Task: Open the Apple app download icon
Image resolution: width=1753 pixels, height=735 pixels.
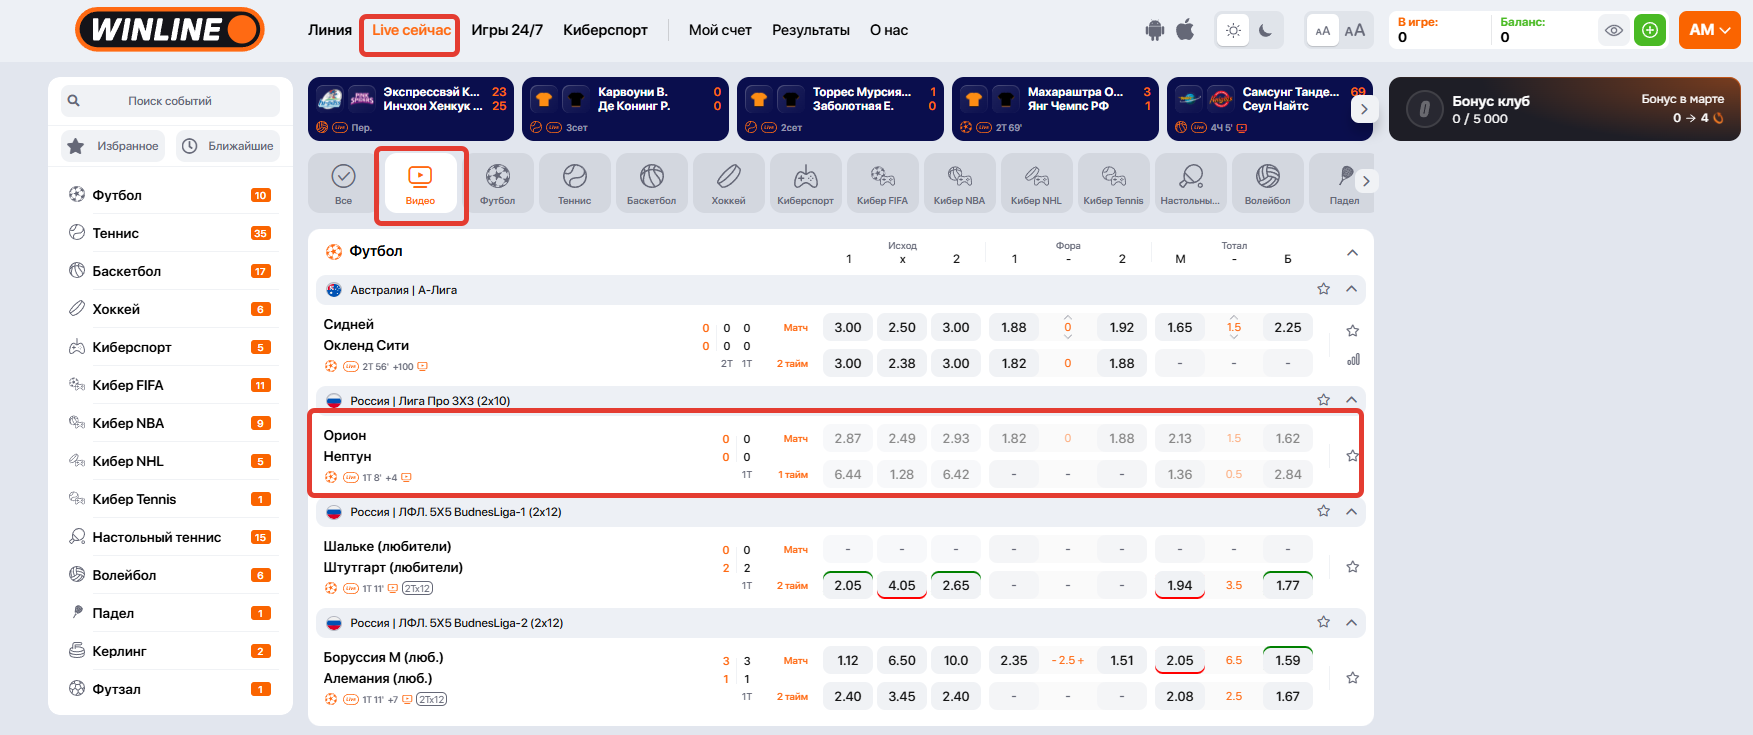Action: (x=1185, y=30)
